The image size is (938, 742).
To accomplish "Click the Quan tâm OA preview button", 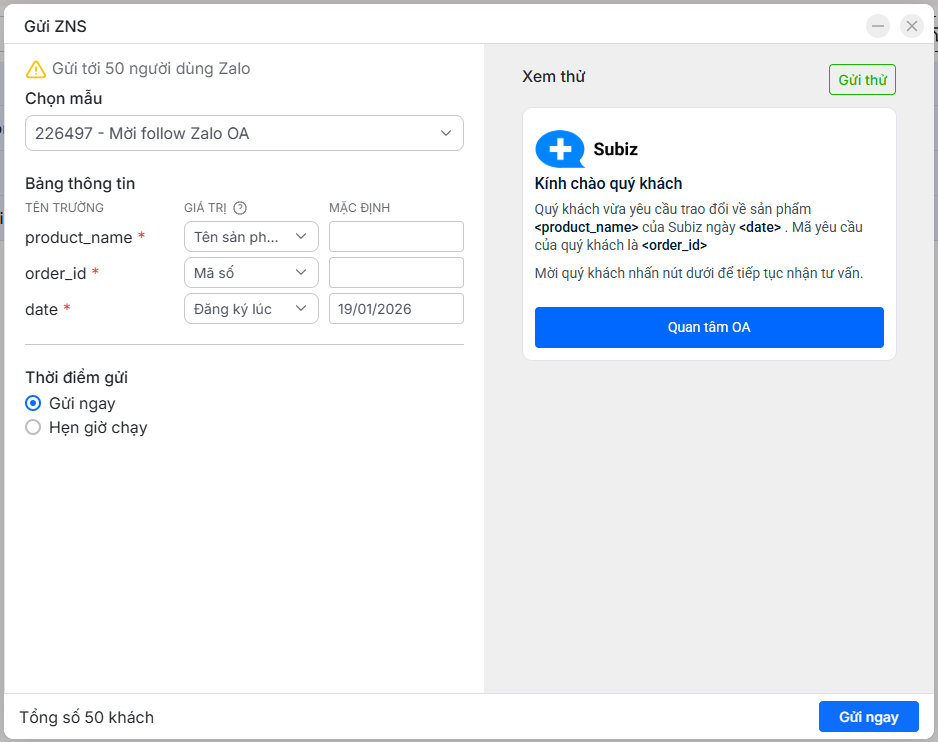I will (709, 327).
